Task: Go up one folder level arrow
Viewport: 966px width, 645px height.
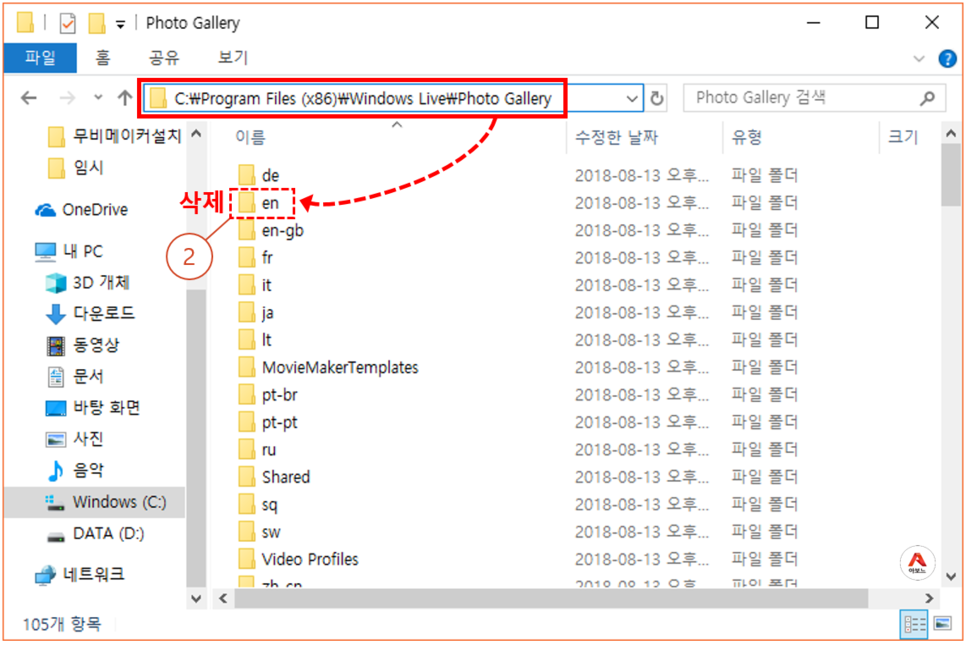Action: pos(125,98)
